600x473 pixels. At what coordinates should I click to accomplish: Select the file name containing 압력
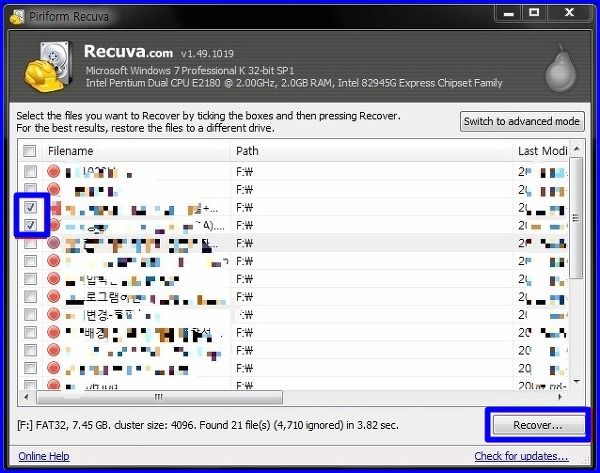pos(122,279)
